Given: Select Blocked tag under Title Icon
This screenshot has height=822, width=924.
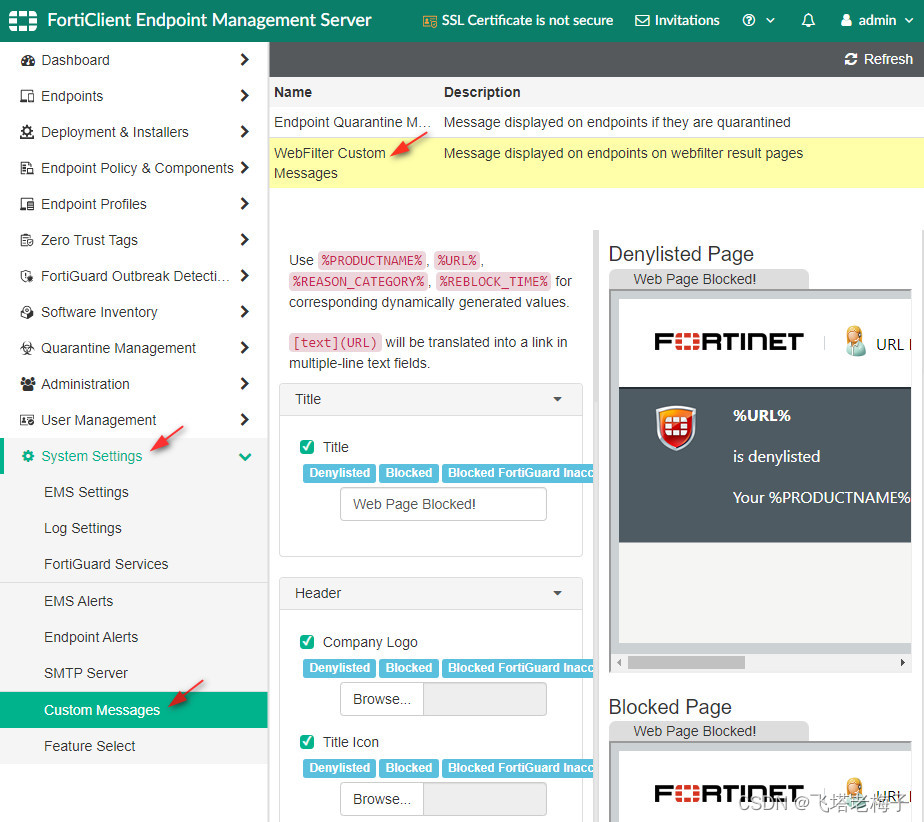Looking at the screenshot, I should (x=409, y=768).
